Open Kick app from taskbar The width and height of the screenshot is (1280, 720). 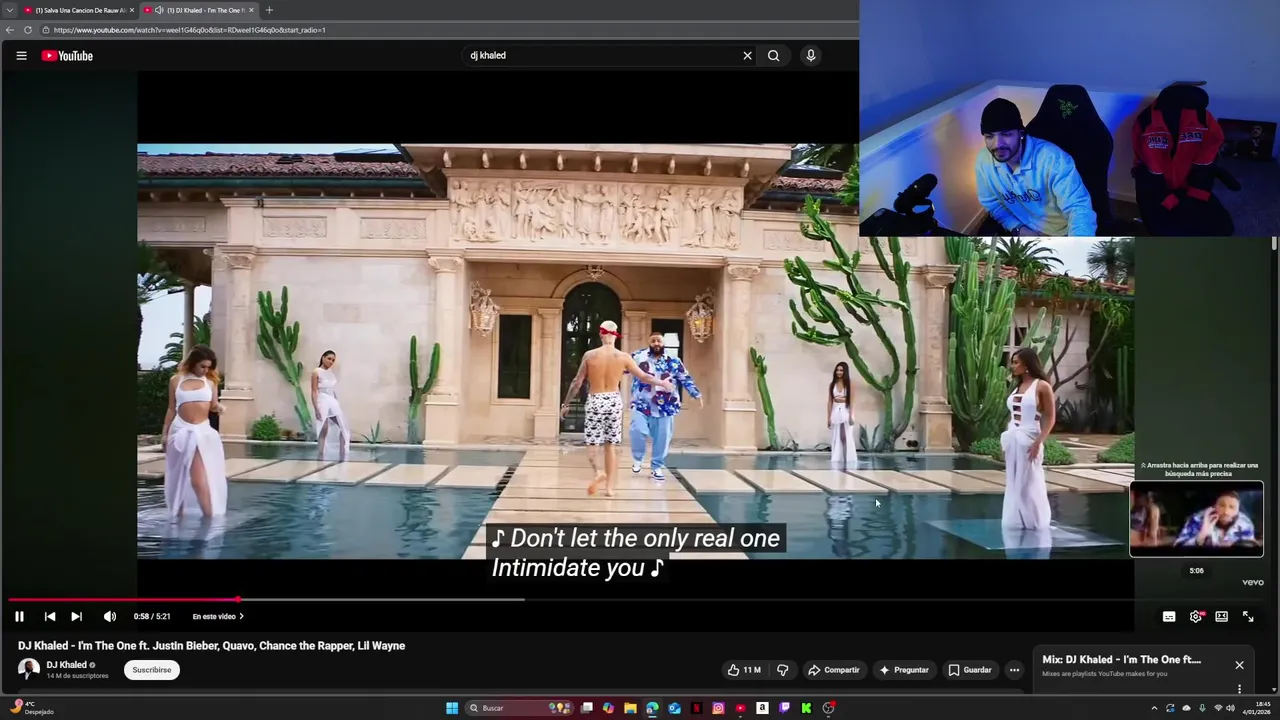(x=806, y=708)
